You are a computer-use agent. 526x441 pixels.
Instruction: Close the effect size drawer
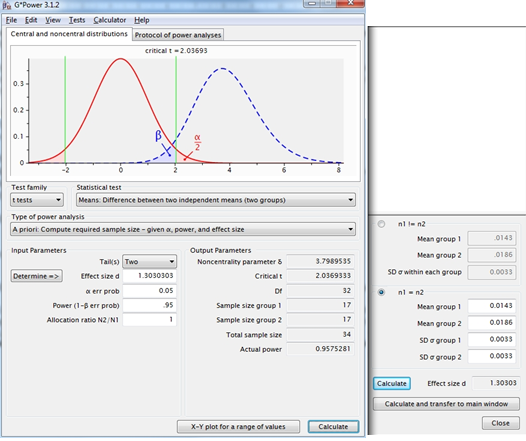pos(501,423)
